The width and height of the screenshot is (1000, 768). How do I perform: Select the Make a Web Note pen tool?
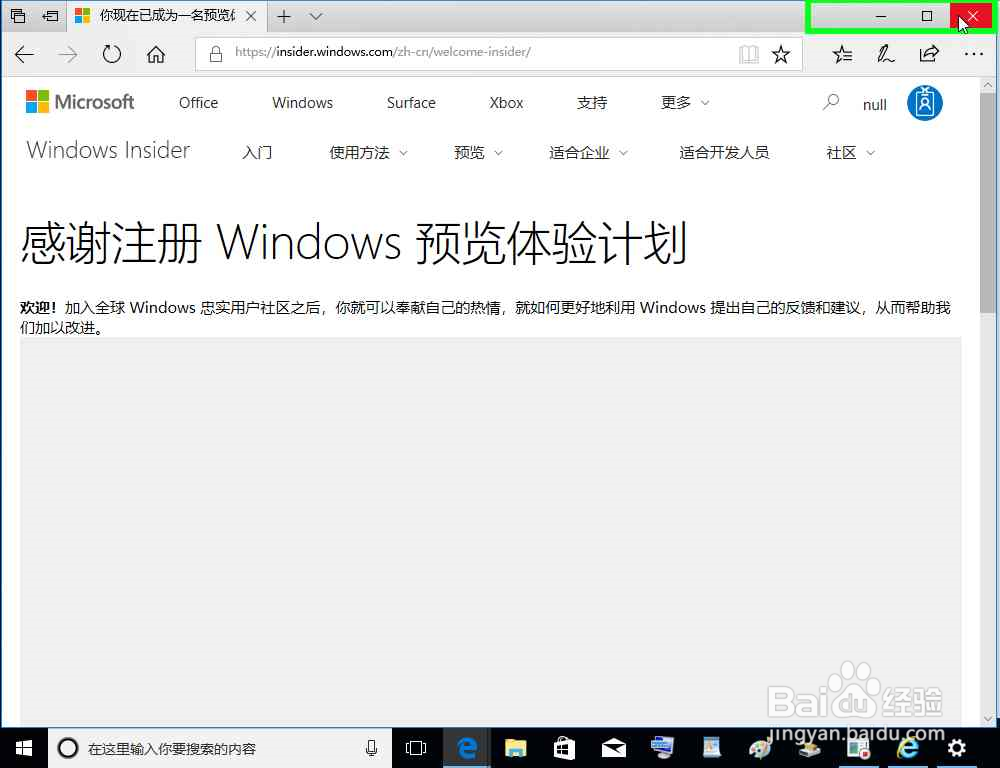(885, 54)
